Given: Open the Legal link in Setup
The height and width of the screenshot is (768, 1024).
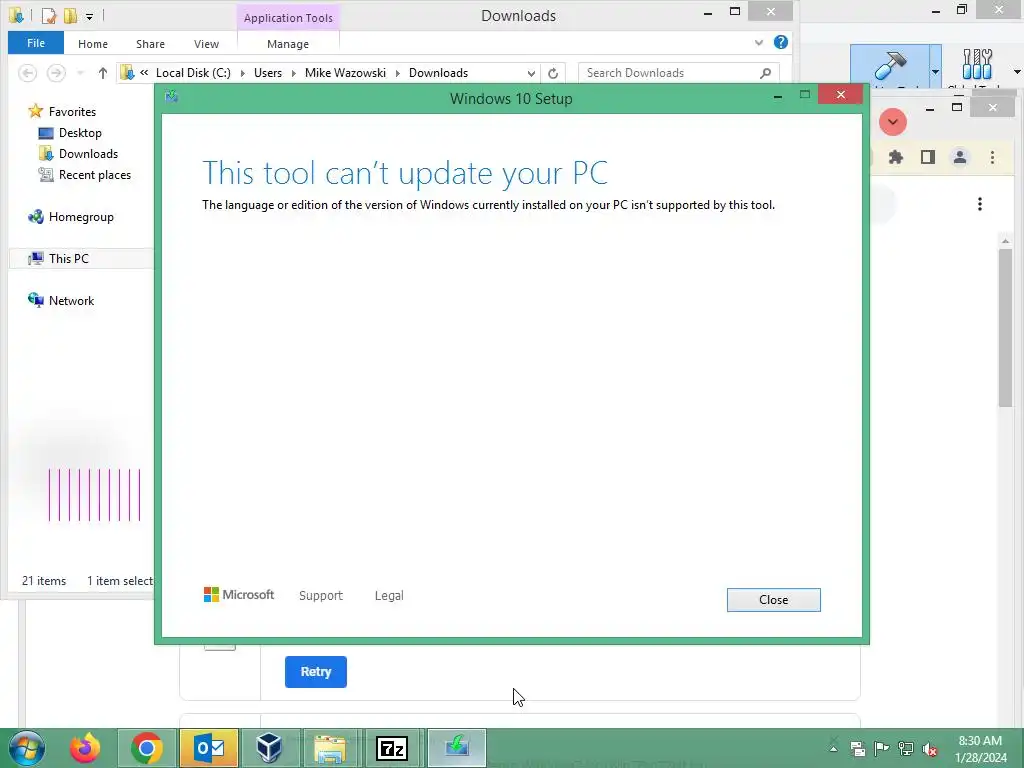Looking at the screenshot, I should 389,596.
